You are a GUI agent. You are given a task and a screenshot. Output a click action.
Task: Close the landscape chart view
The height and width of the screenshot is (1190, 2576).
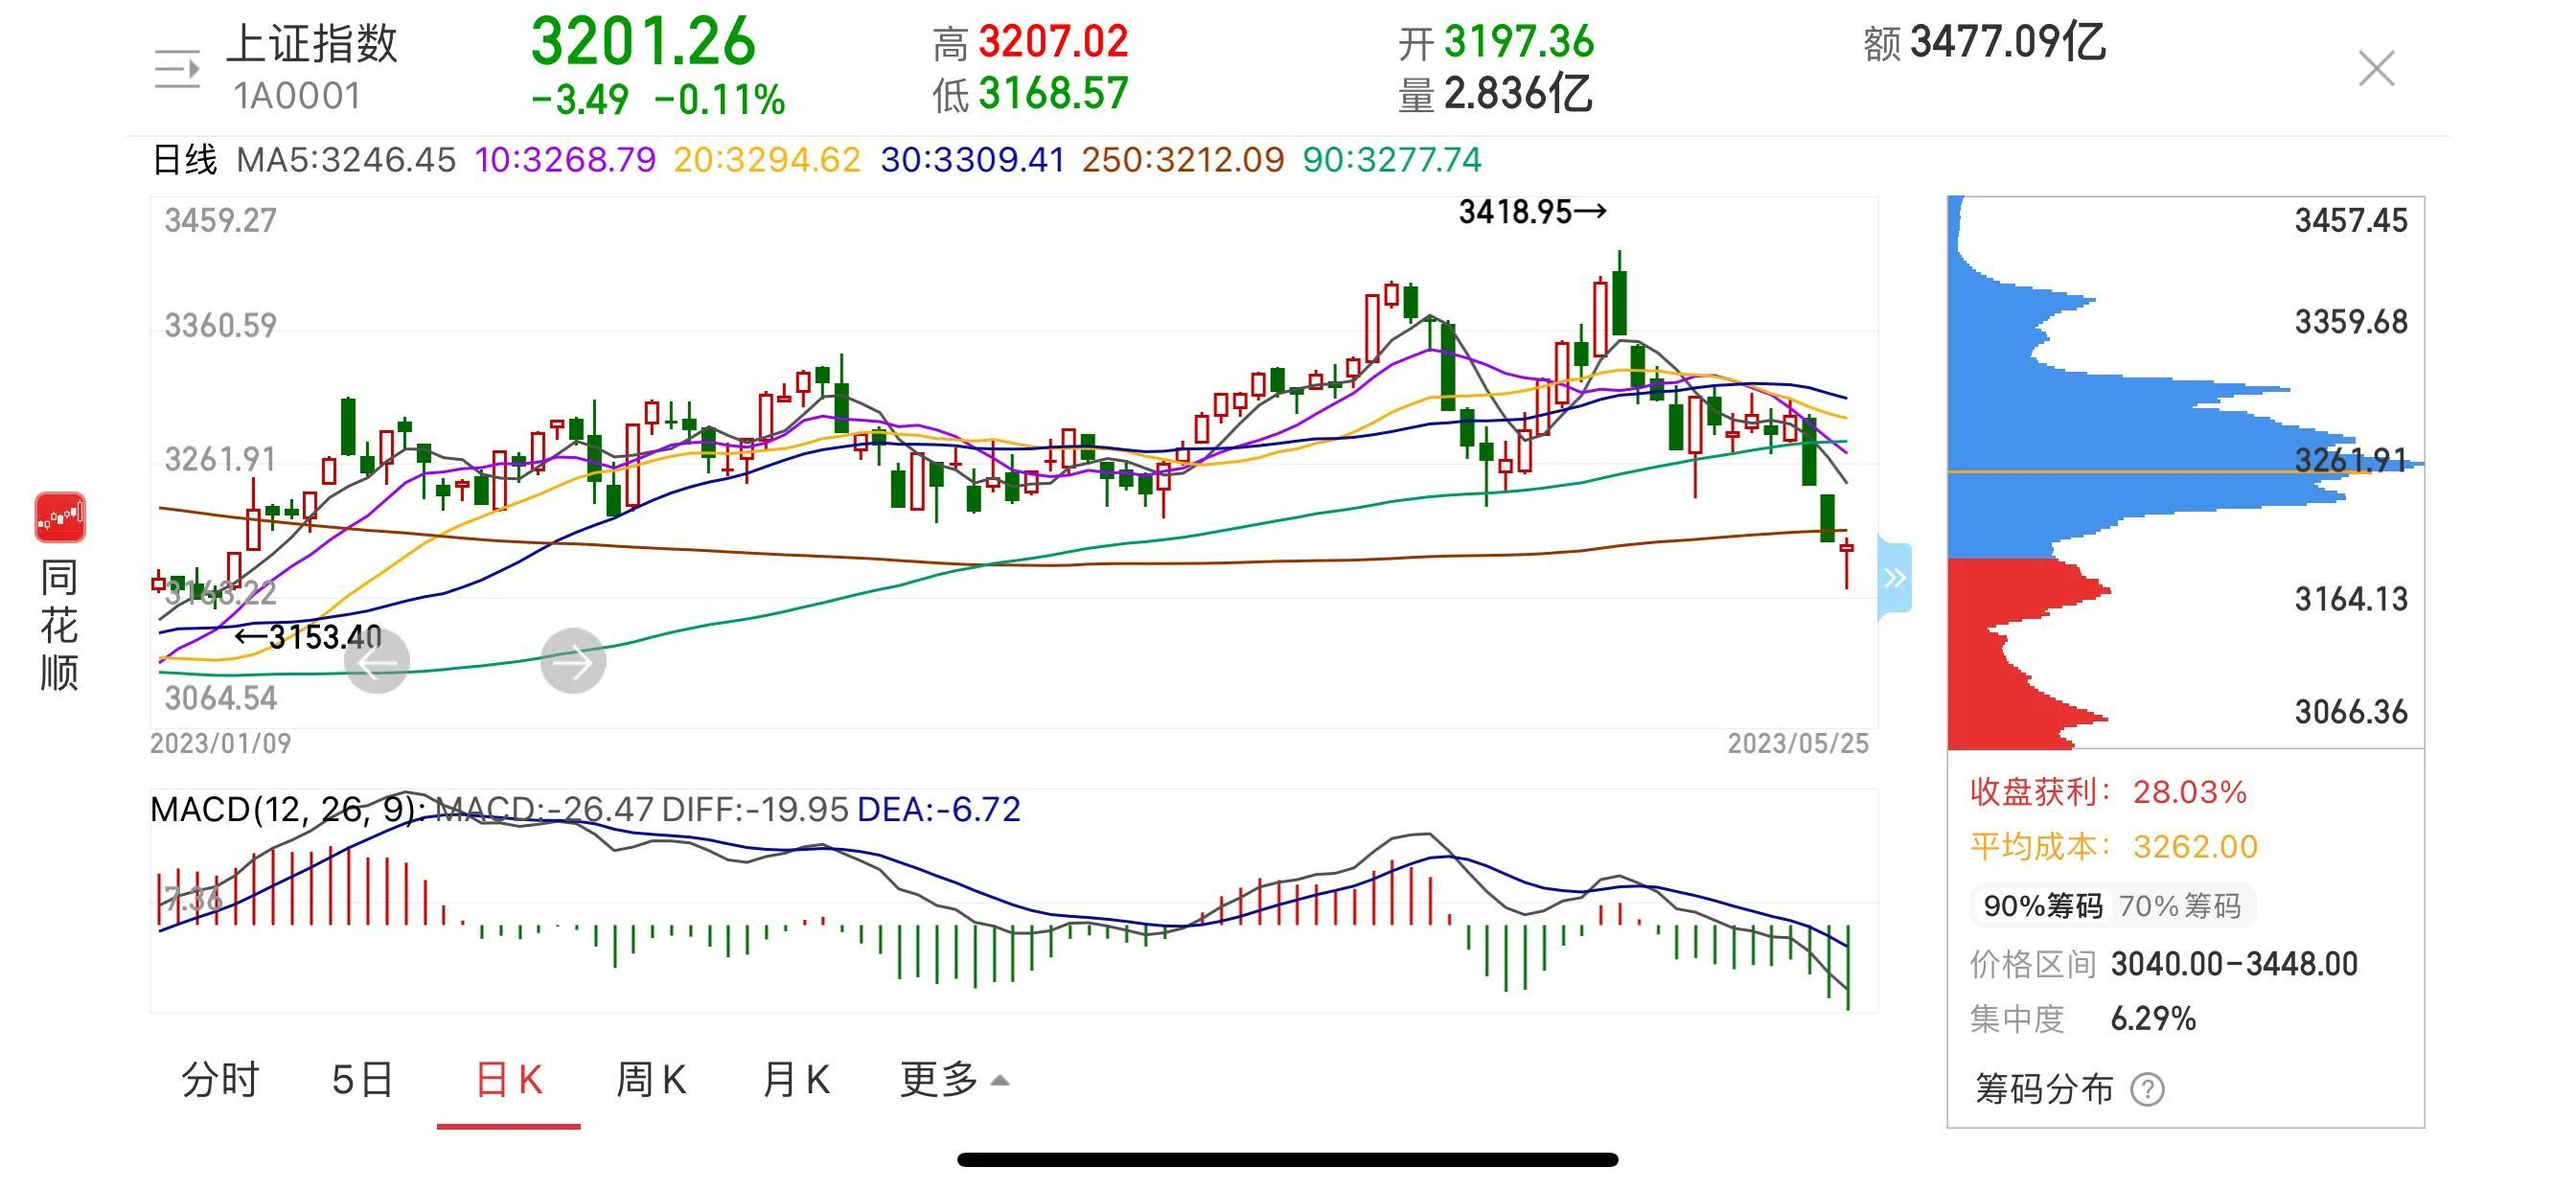(x=2376, y=68)
